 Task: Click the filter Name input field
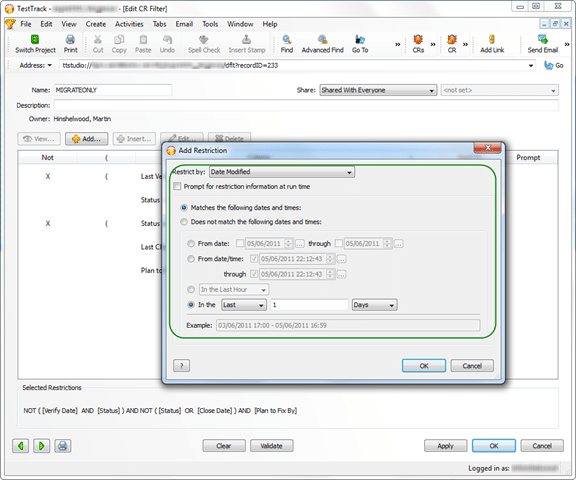113,90
